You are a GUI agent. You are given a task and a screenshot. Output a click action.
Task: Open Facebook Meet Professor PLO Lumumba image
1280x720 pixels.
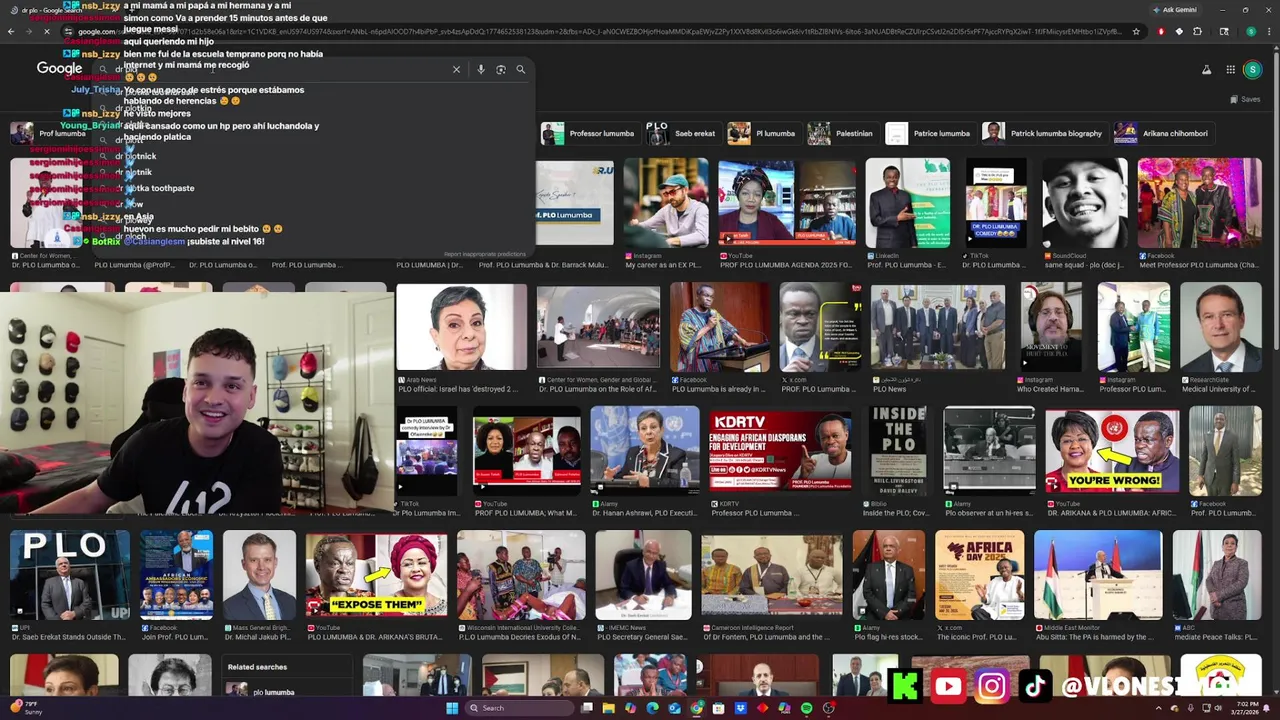click(1199, 202)
